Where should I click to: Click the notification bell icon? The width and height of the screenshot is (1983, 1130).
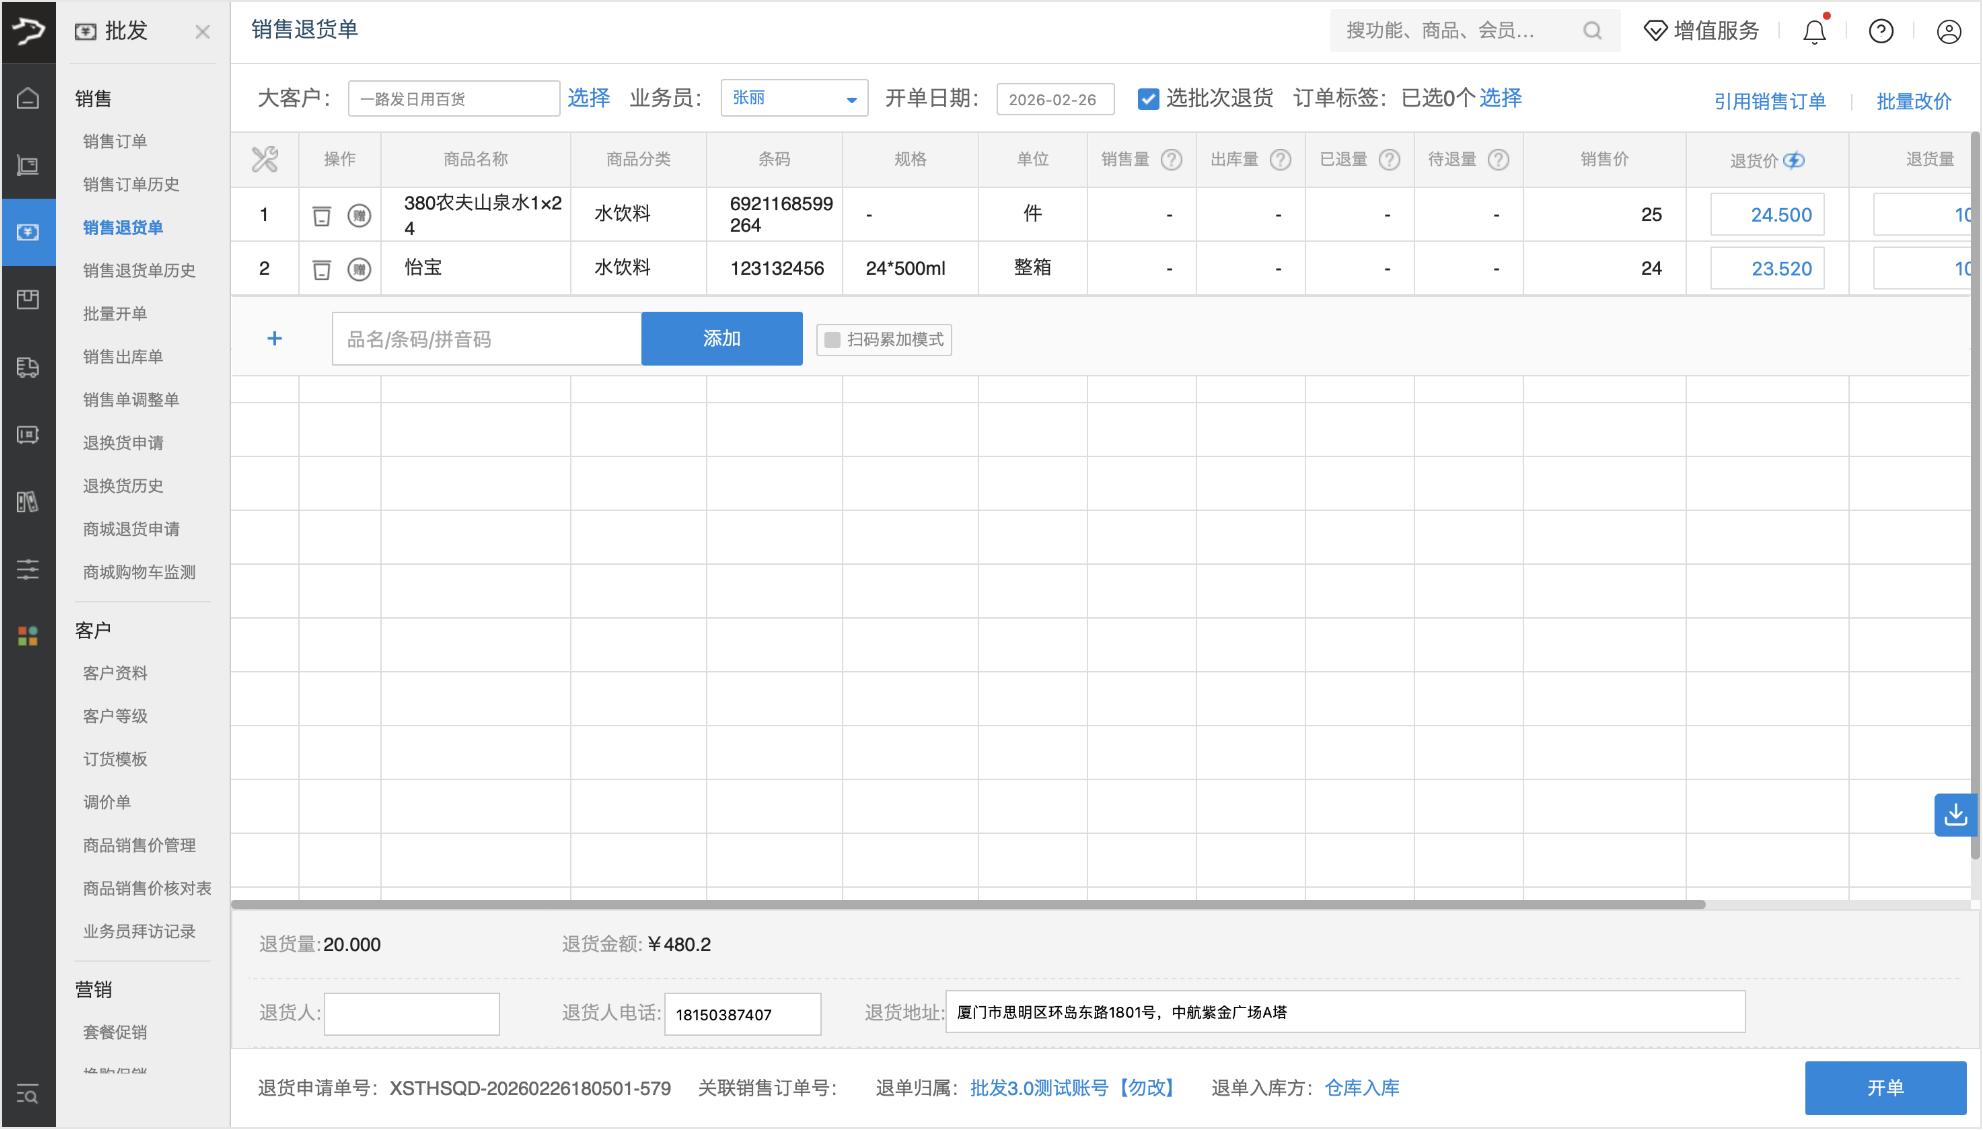[1814, 32]
